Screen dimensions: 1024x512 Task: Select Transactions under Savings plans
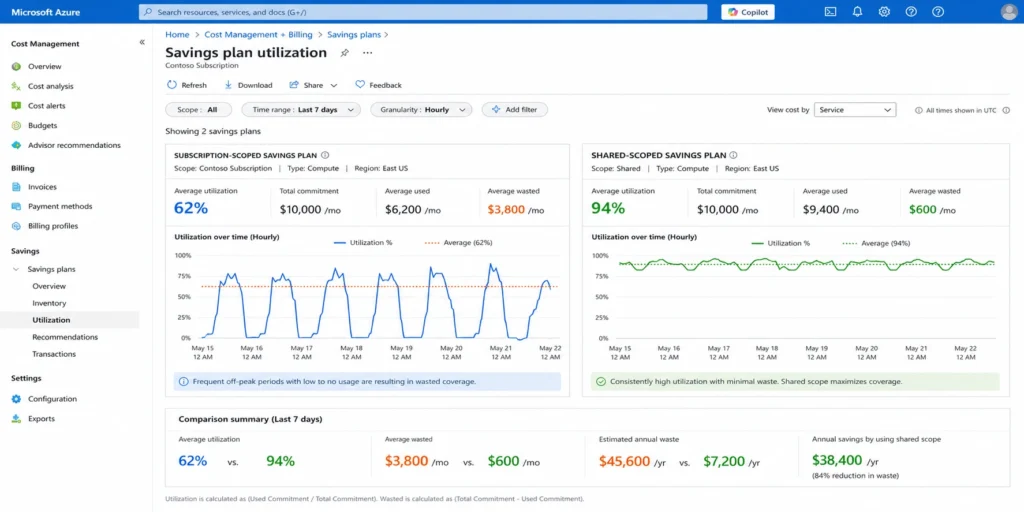click(54, 354)
